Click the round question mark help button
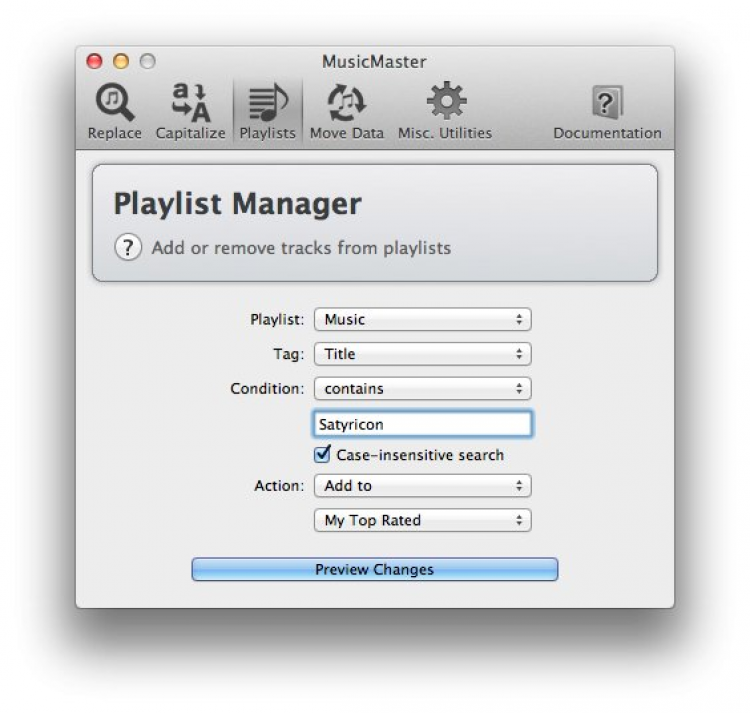Screen dimensions: 750x713 (x=128, y=247)
